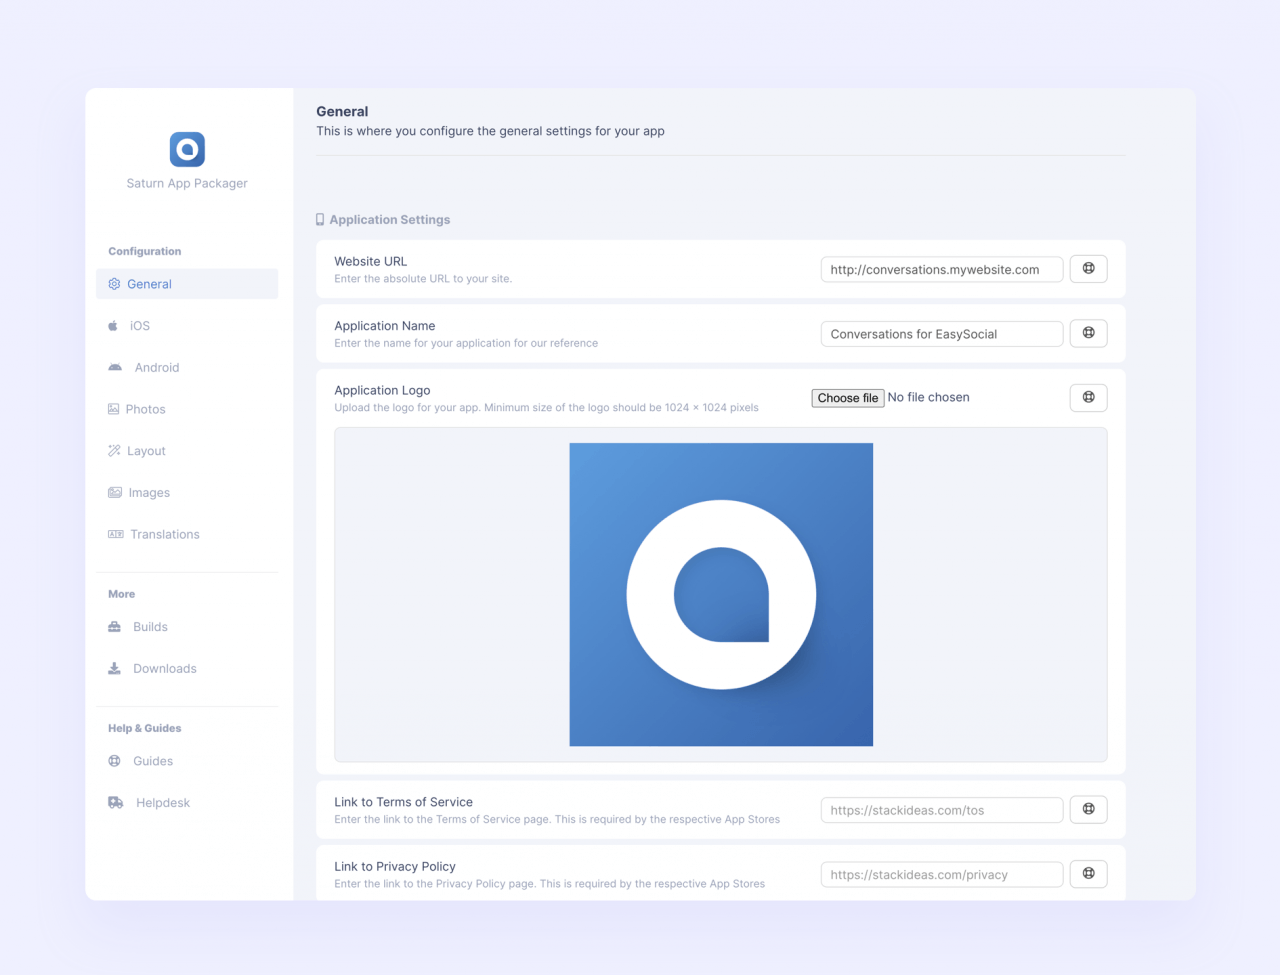Click the language icon beside Translations
The width and height of the screenshot is (1280, 975).
(116, 534)
